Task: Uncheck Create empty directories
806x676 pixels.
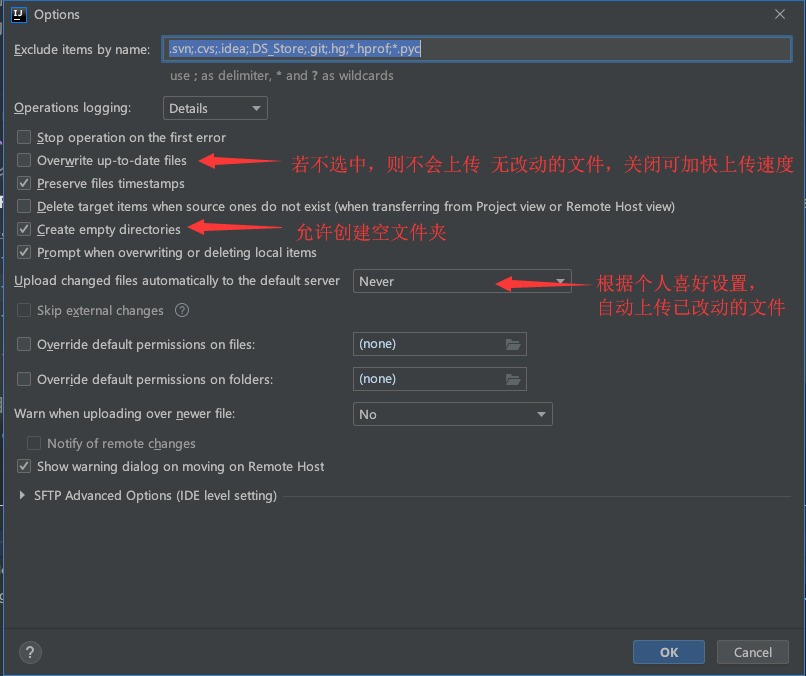Action: 24,229
